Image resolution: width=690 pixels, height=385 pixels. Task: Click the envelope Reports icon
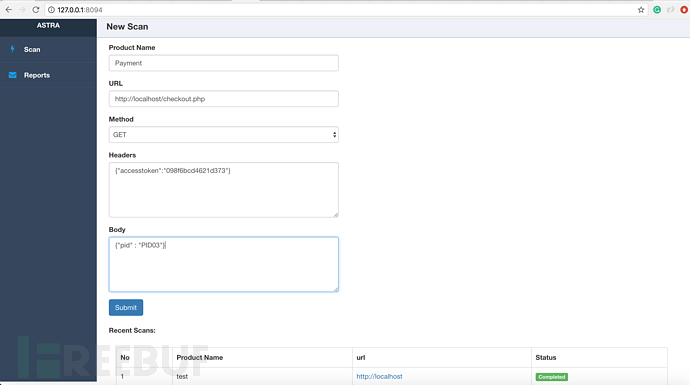(x=13, y=75)
